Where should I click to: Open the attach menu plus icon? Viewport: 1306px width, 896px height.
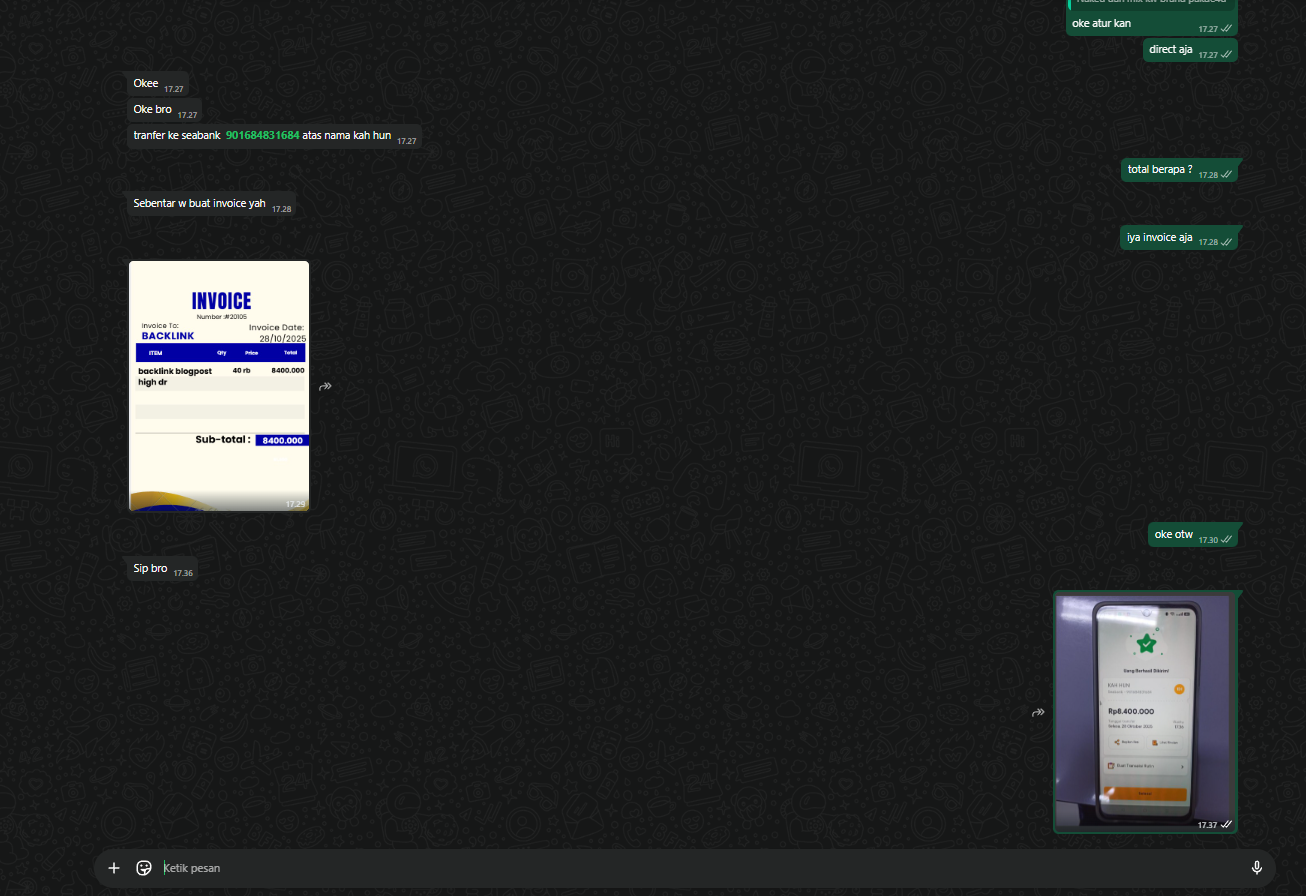coord(114,868)
